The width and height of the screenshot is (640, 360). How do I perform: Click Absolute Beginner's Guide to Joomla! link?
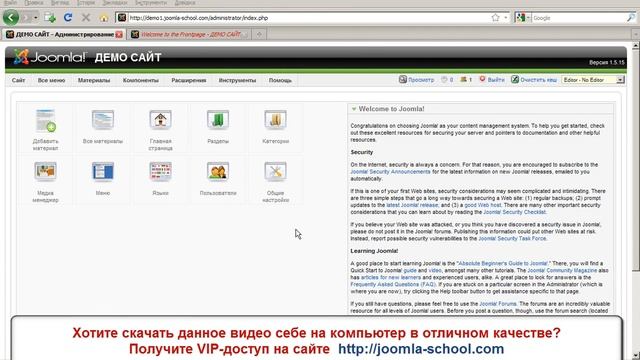503,264
